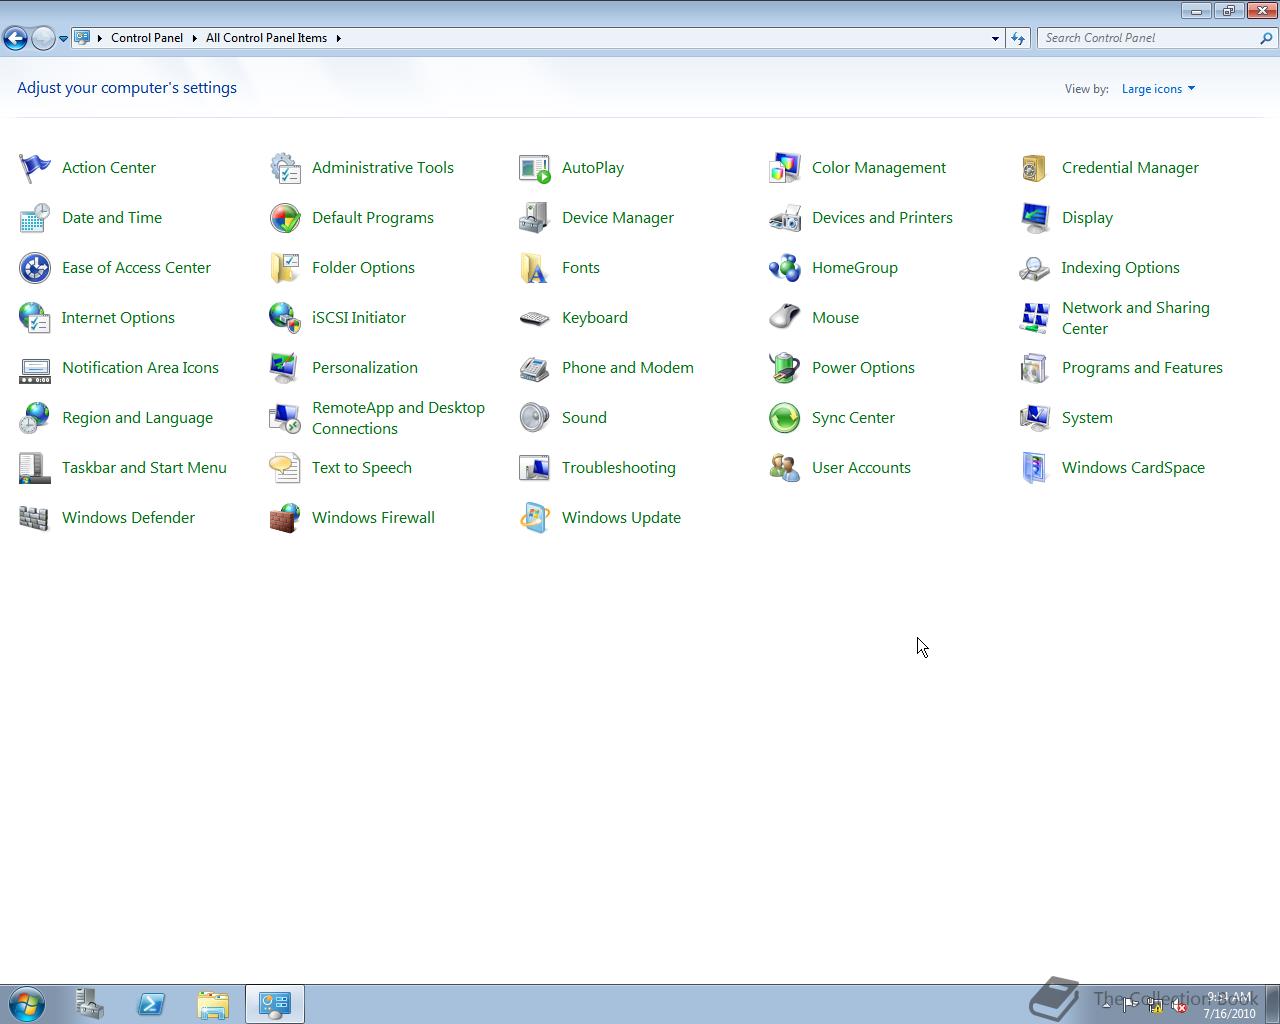This screenshot has height=1024, width=1280.
Task: Open the Windows Update icon
Action: click(535, 518)
